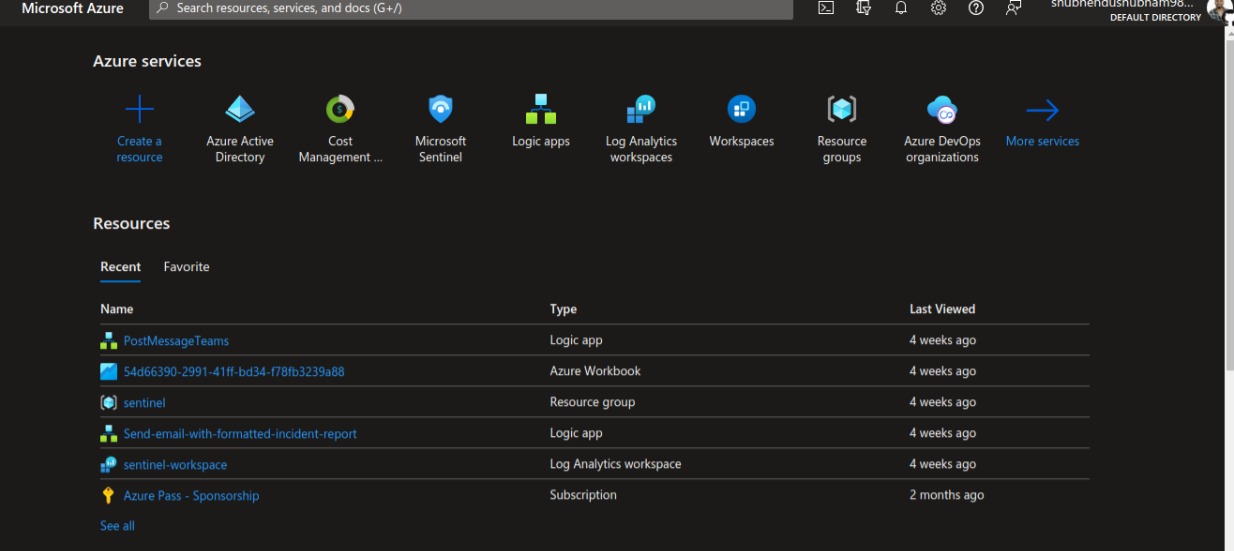Click the Azure Active Directory label text
The height and width of the screenshot is (551, 1234).
pos(240,149)
